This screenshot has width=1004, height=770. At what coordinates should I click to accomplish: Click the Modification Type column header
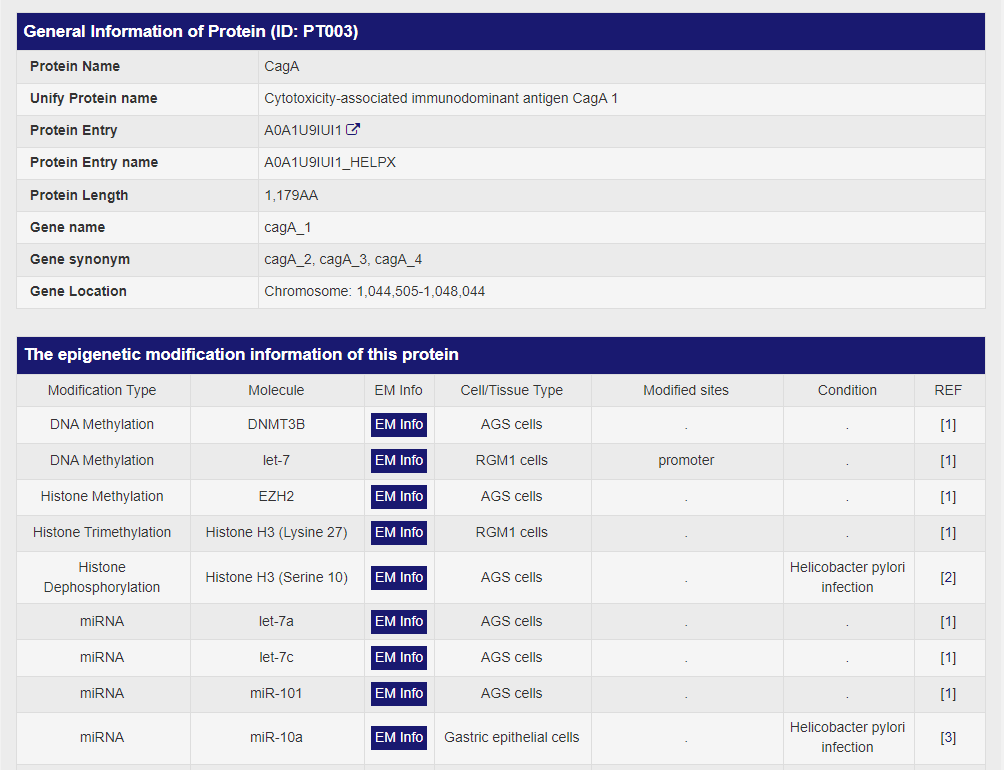tap(102, 390)
